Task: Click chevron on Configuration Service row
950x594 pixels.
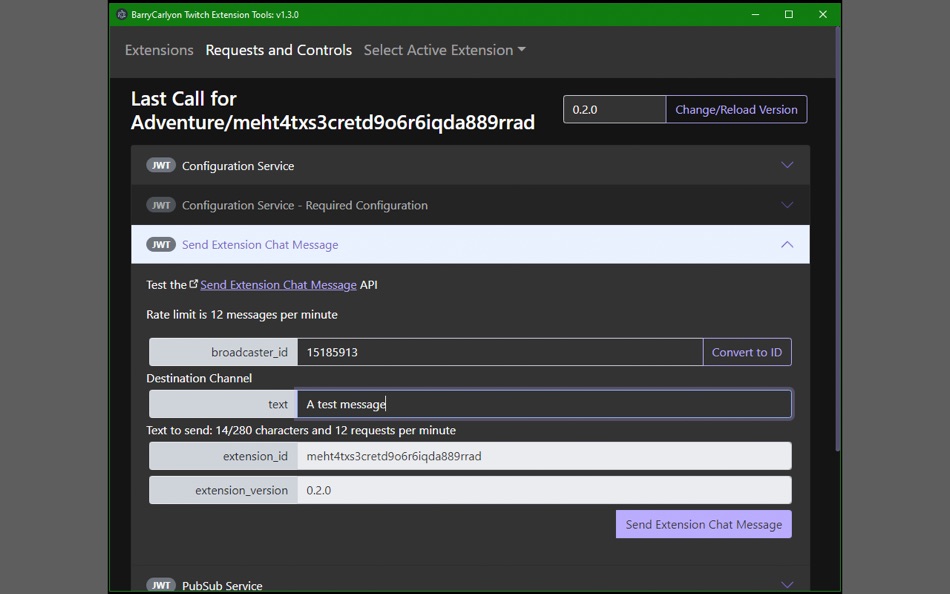Action: 787,165
